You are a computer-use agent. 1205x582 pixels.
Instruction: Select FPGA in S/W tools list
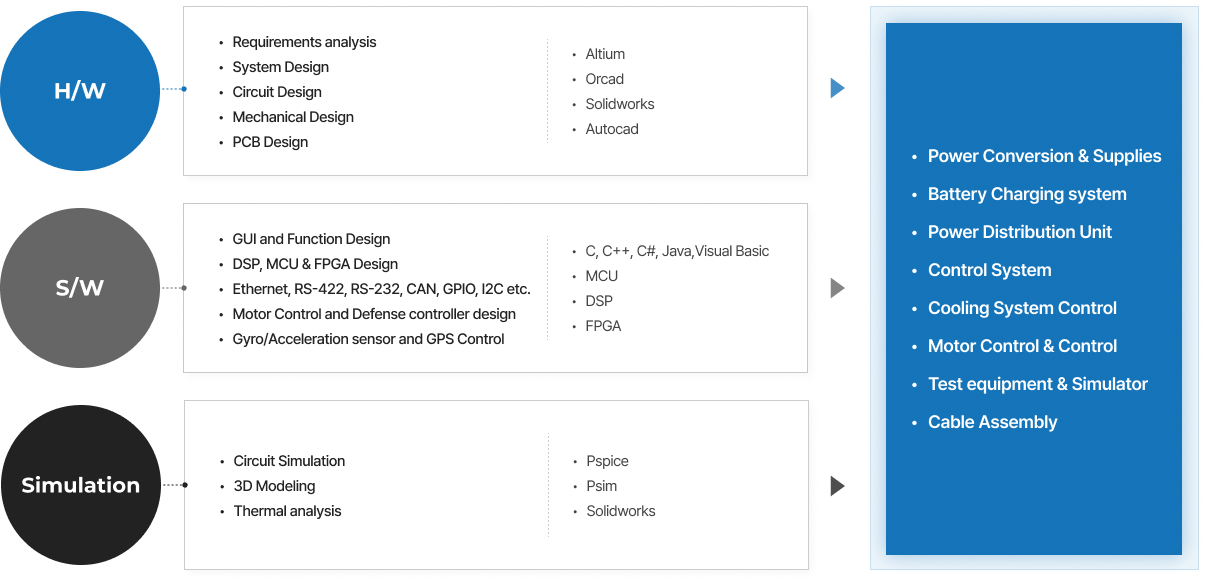pyautogui.click(x=603, y=326)
